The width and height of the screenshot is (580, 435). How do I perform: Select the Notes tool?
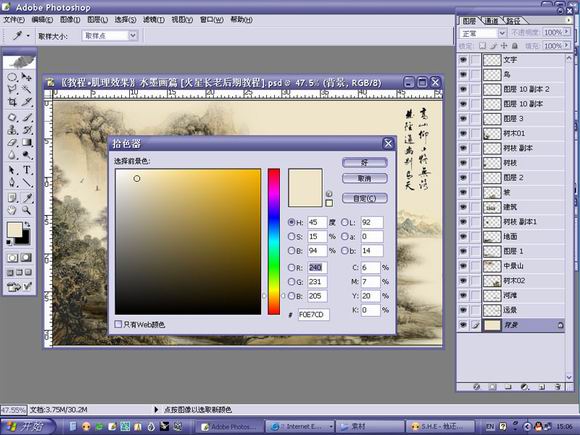click(x=12, y=198)
